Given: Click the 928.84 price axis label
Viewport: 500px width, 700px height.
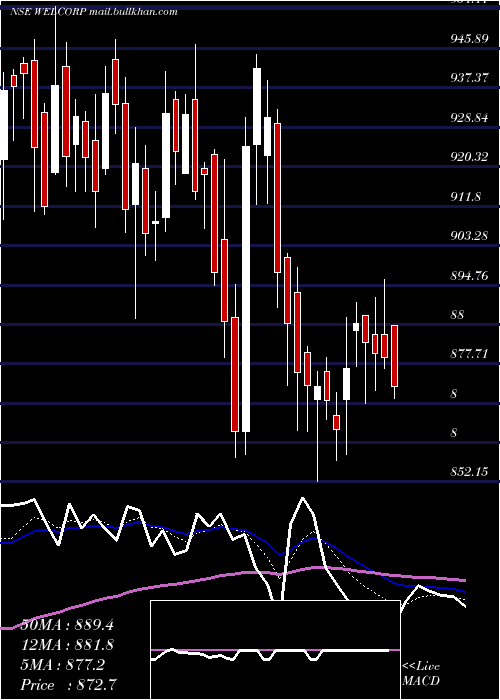Looking at the screenshot, I should pyautogui.click(x=468, y=117).
